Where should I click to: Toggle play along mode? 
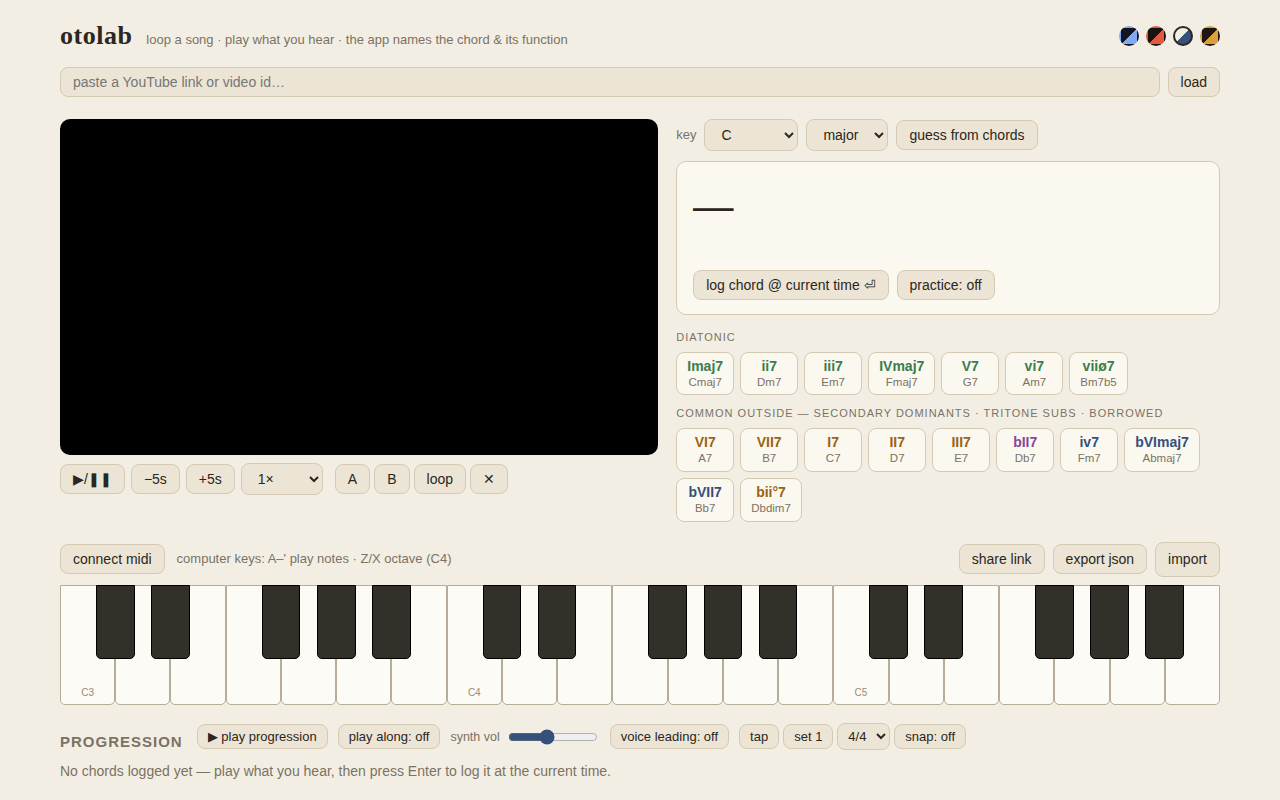[389, 737]
